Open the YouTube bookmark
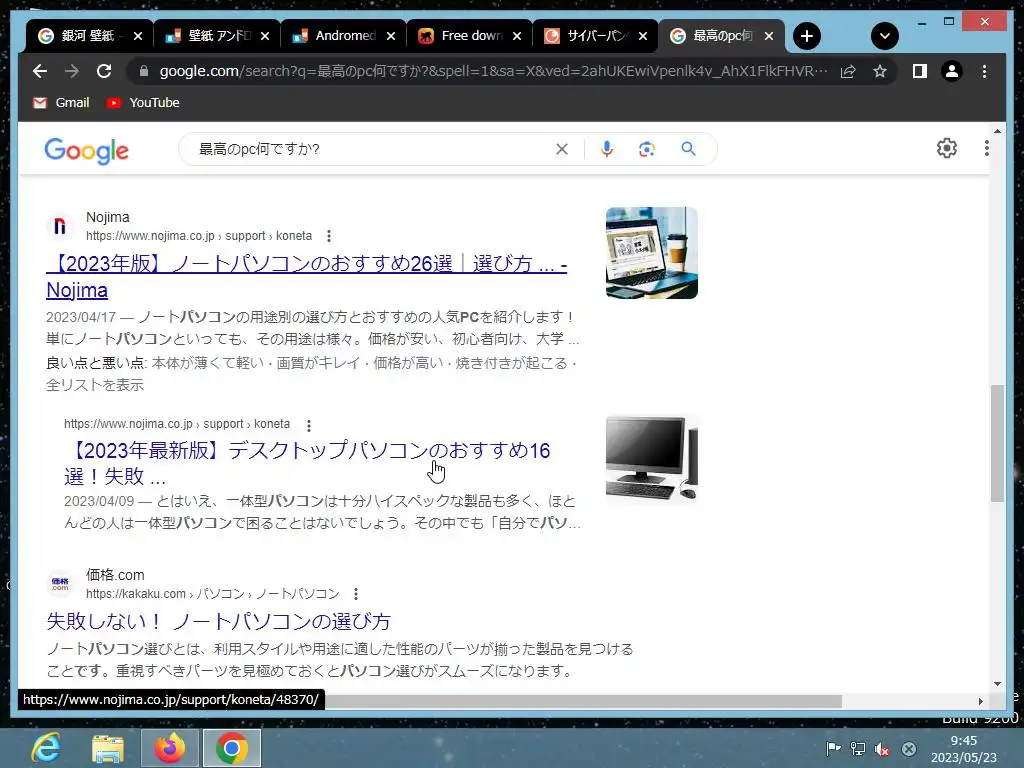 tap(143, 103)
